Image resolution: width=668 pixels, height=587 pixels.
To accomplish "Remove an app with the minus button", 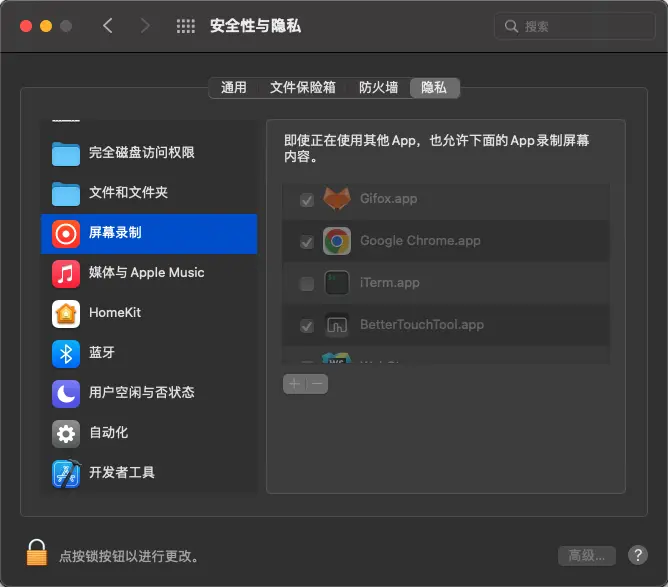I will (x=317, y=384).
